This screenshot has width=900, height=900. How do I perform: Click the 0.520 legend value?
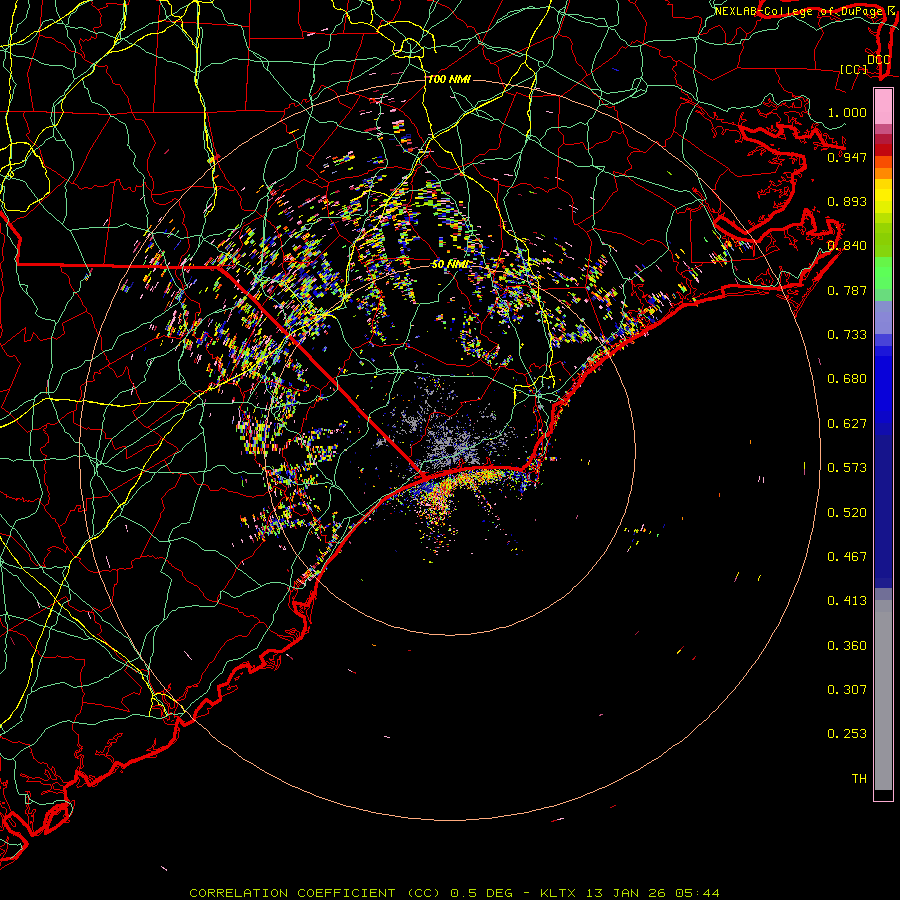(x=847, y=513)
